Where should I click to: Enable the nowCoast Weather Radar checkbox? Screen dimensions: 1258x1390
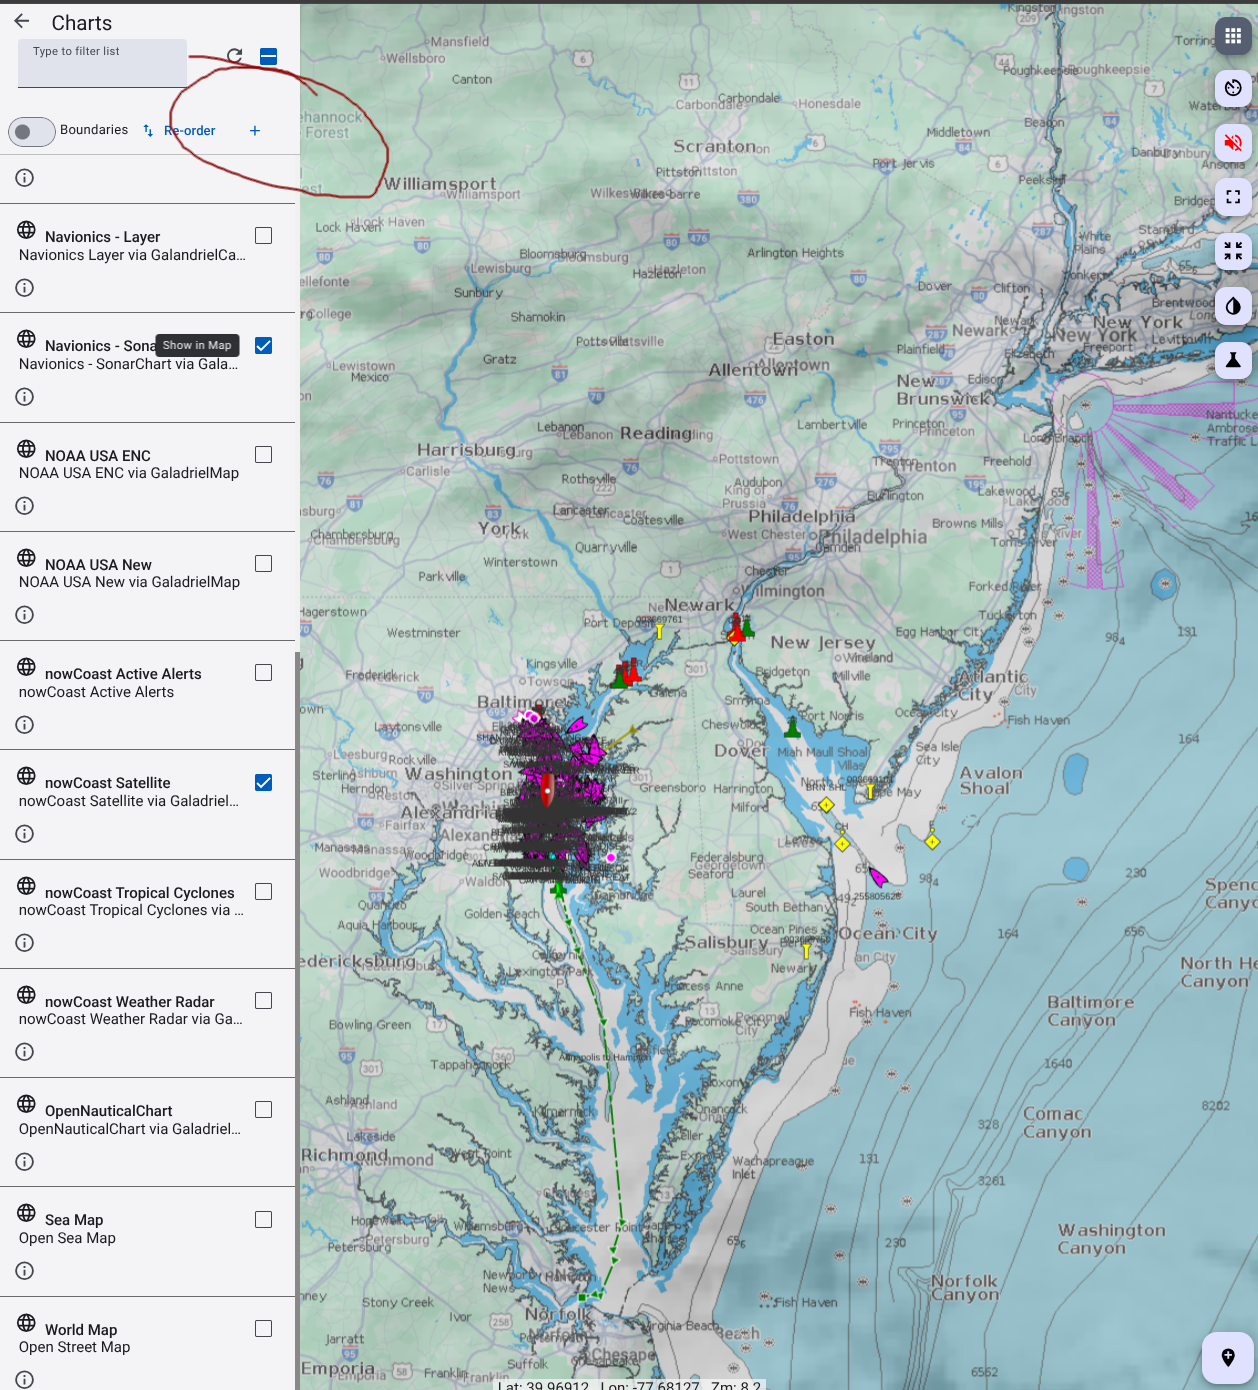click(264, 1001)
